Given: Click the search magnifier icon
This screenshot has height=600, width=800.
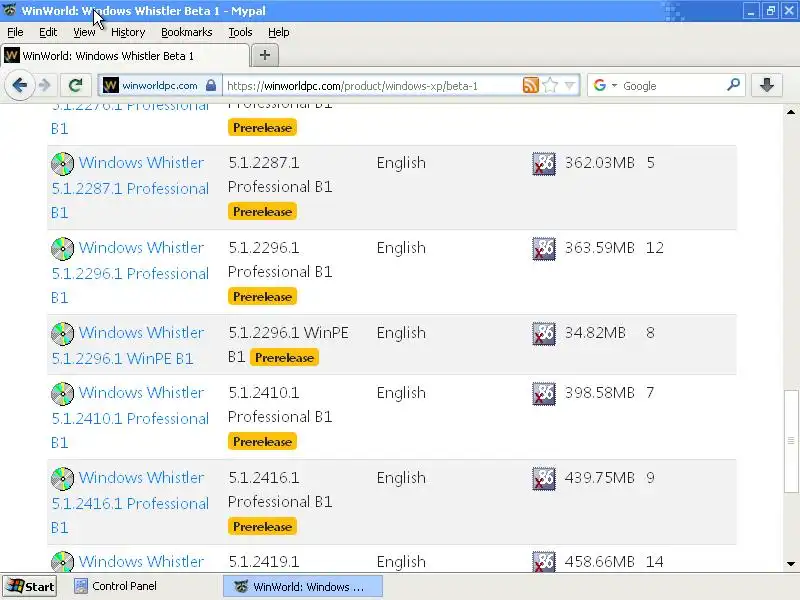Looking at the screenshot, I should [x=733, y=85].
